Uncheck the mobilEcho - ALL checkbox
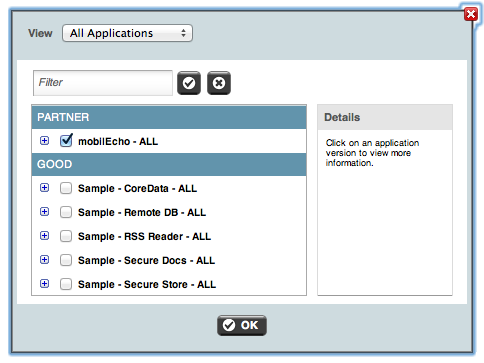The height and width of the screenshot is (363, 484). 66,140
